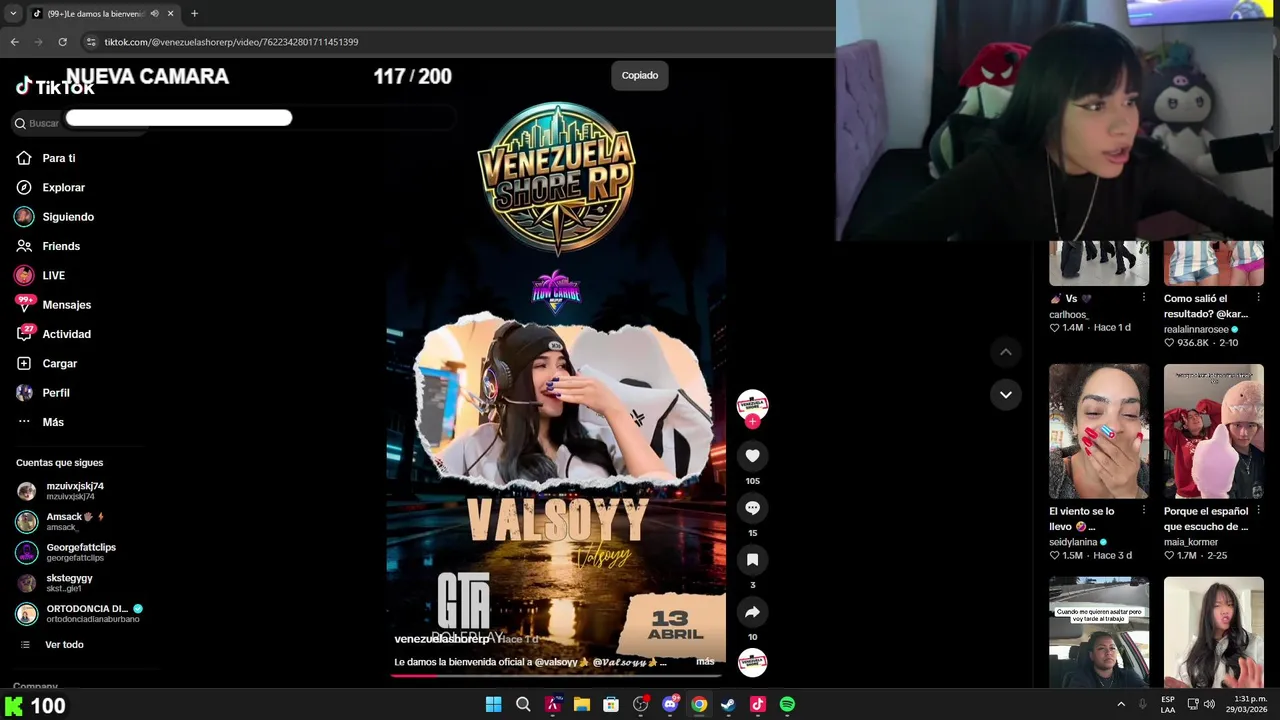Go to next video down chevron
This screenshot has height=720, width=1280.
(x=1006, y=395)
